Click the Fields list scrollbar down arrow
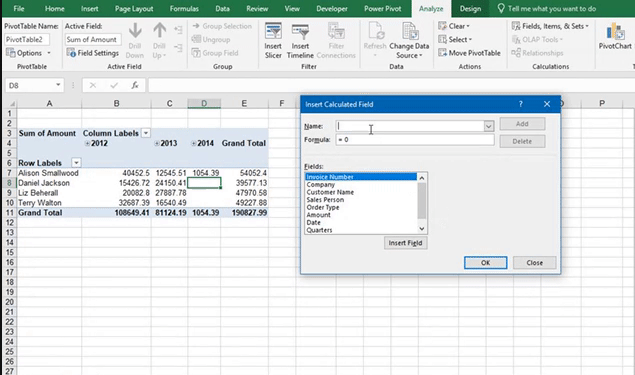Viewport: 635px width, 375px height. 422,229
